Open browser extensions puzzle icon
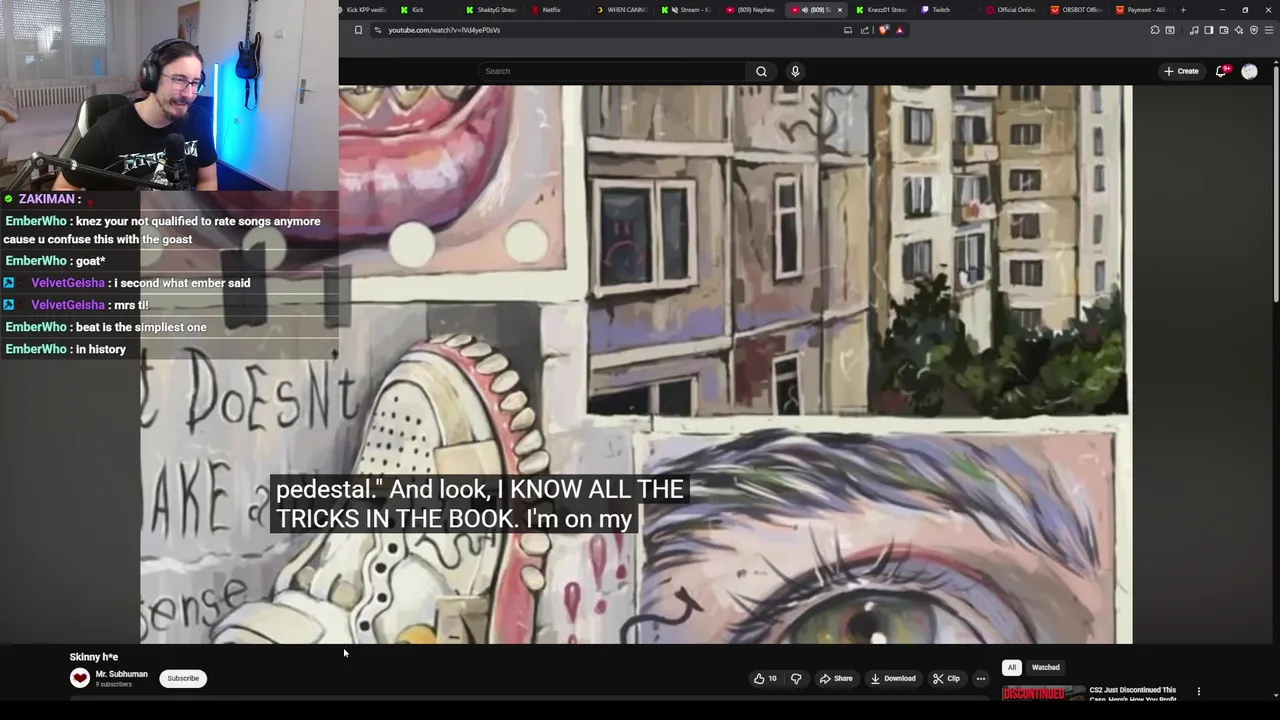 1155,30
